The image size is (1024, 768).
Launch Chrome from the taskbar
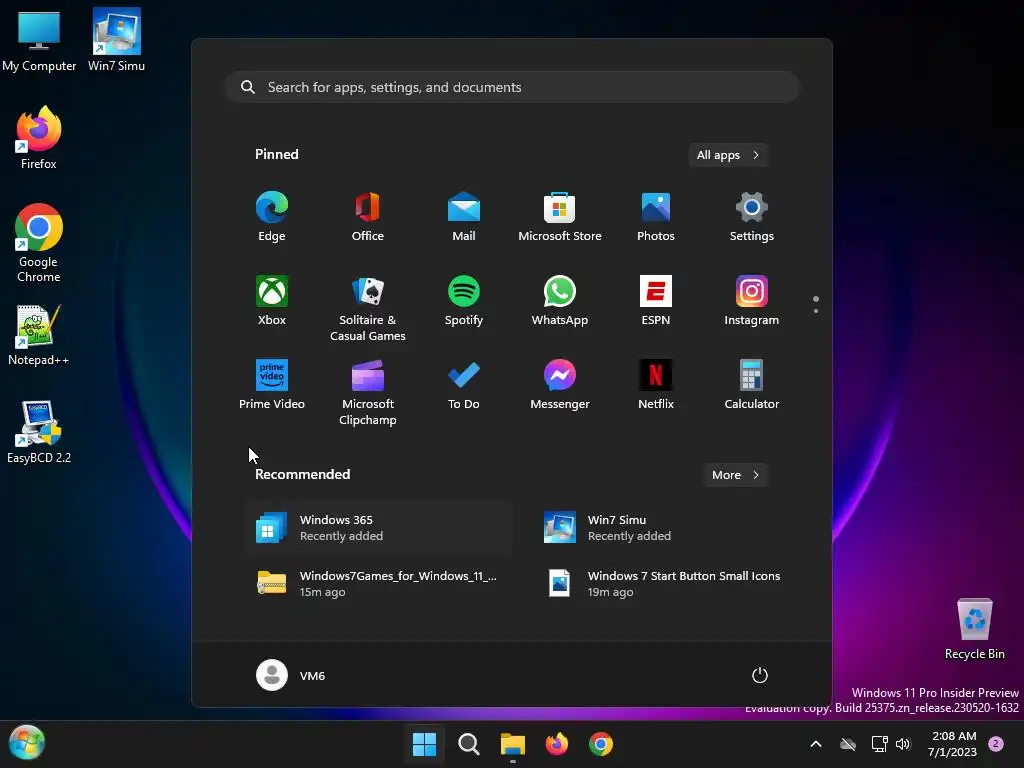[x=601, y=744]
